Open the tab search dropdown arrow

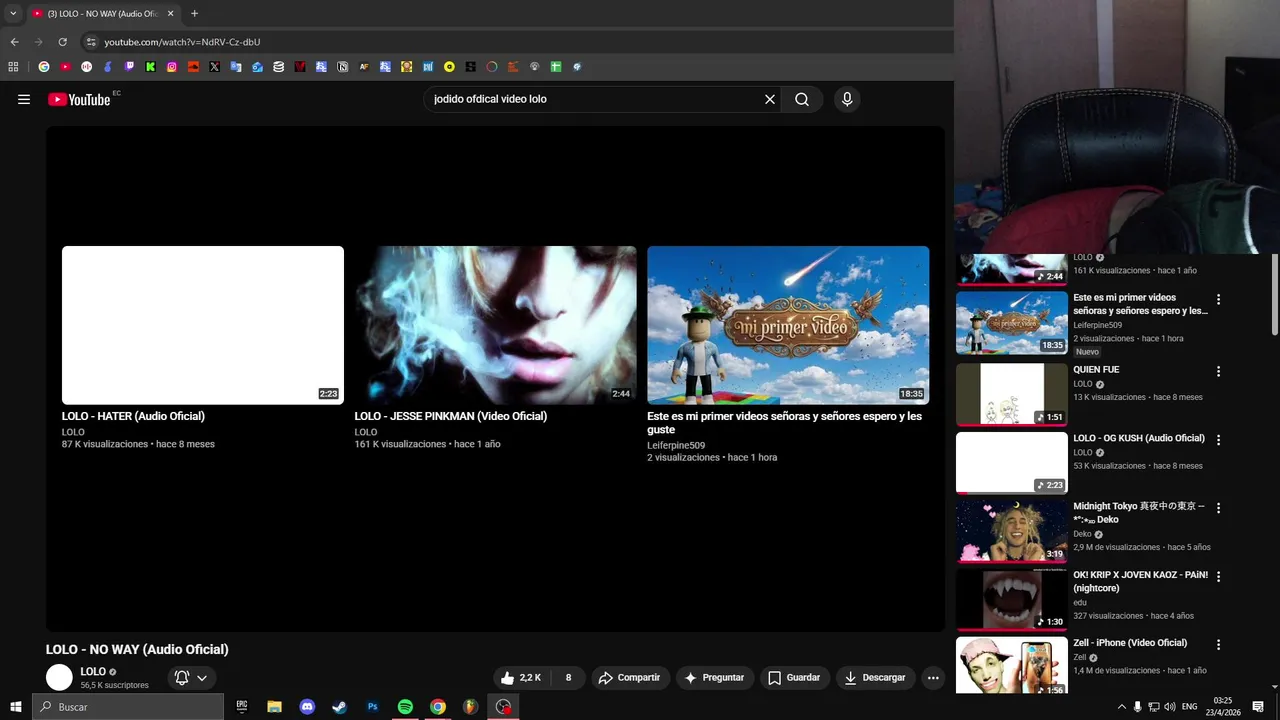click(13, 14)
